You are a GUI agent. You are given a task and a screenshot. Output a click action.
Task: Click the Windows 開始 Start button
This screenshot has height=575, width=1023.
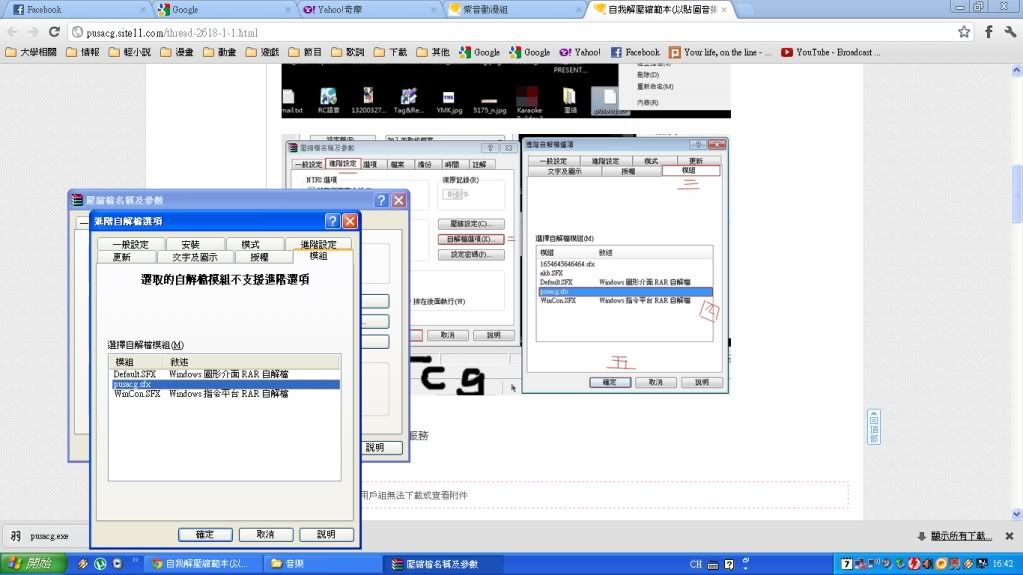(x=32, y=564)
